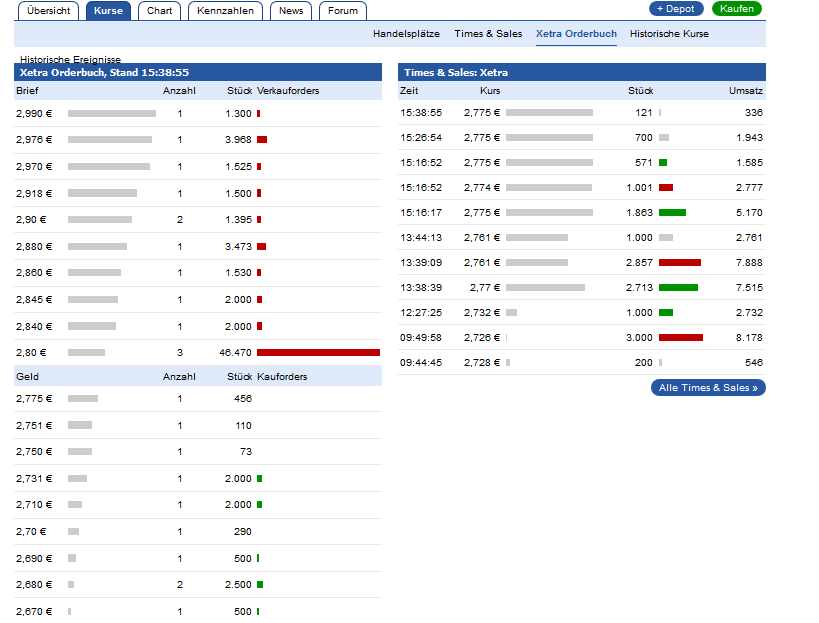Click the green bar beside 2.713 Stück

click(x=678, y=288)
